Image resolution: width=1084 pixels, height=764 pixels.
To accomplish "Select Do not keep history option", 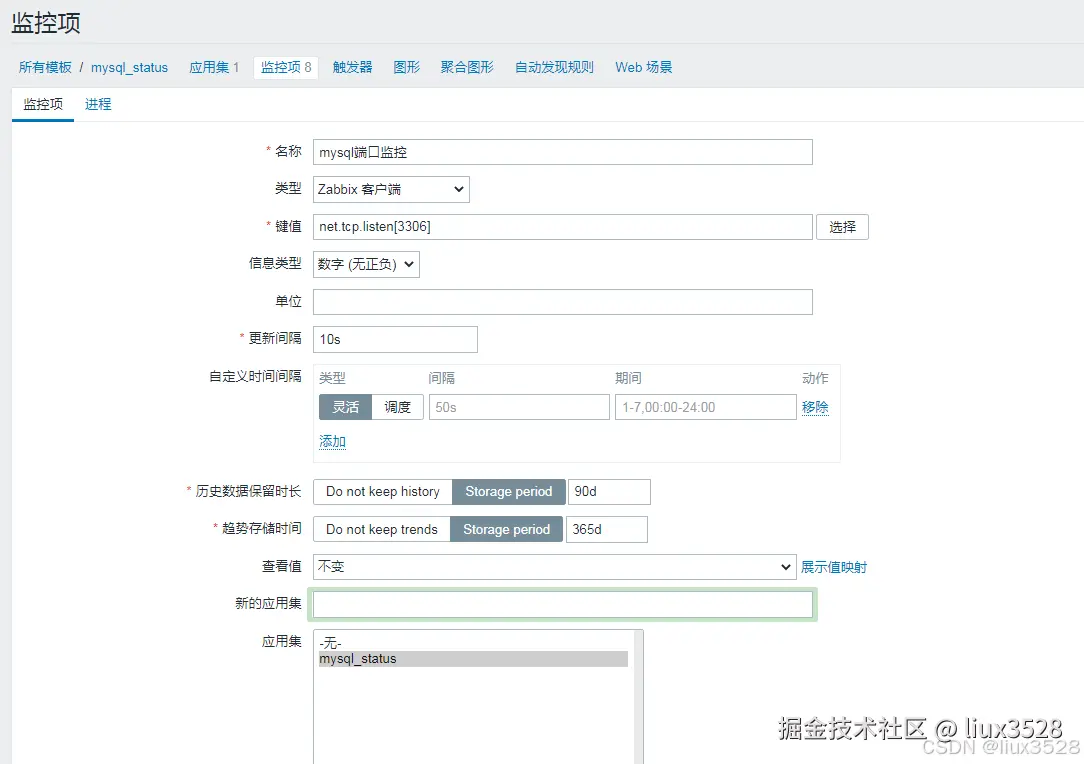I will 380,491.
